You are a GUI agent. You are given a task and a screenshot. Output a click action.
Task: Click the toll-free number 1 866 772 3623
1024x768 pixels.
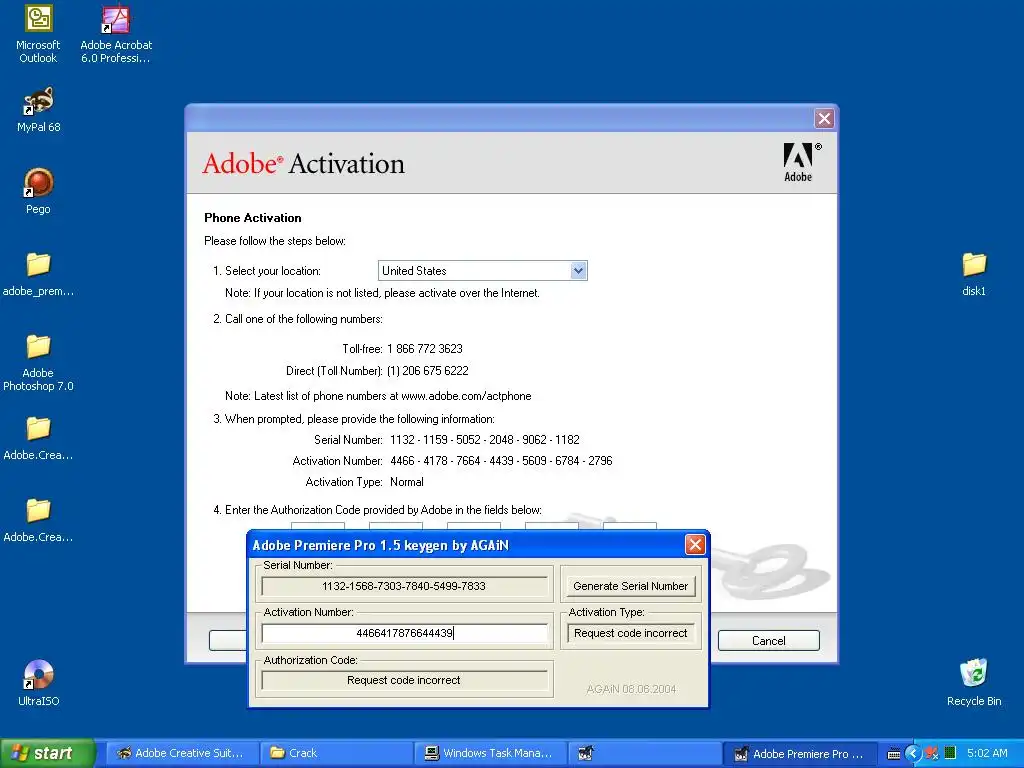tap(424, 349)
